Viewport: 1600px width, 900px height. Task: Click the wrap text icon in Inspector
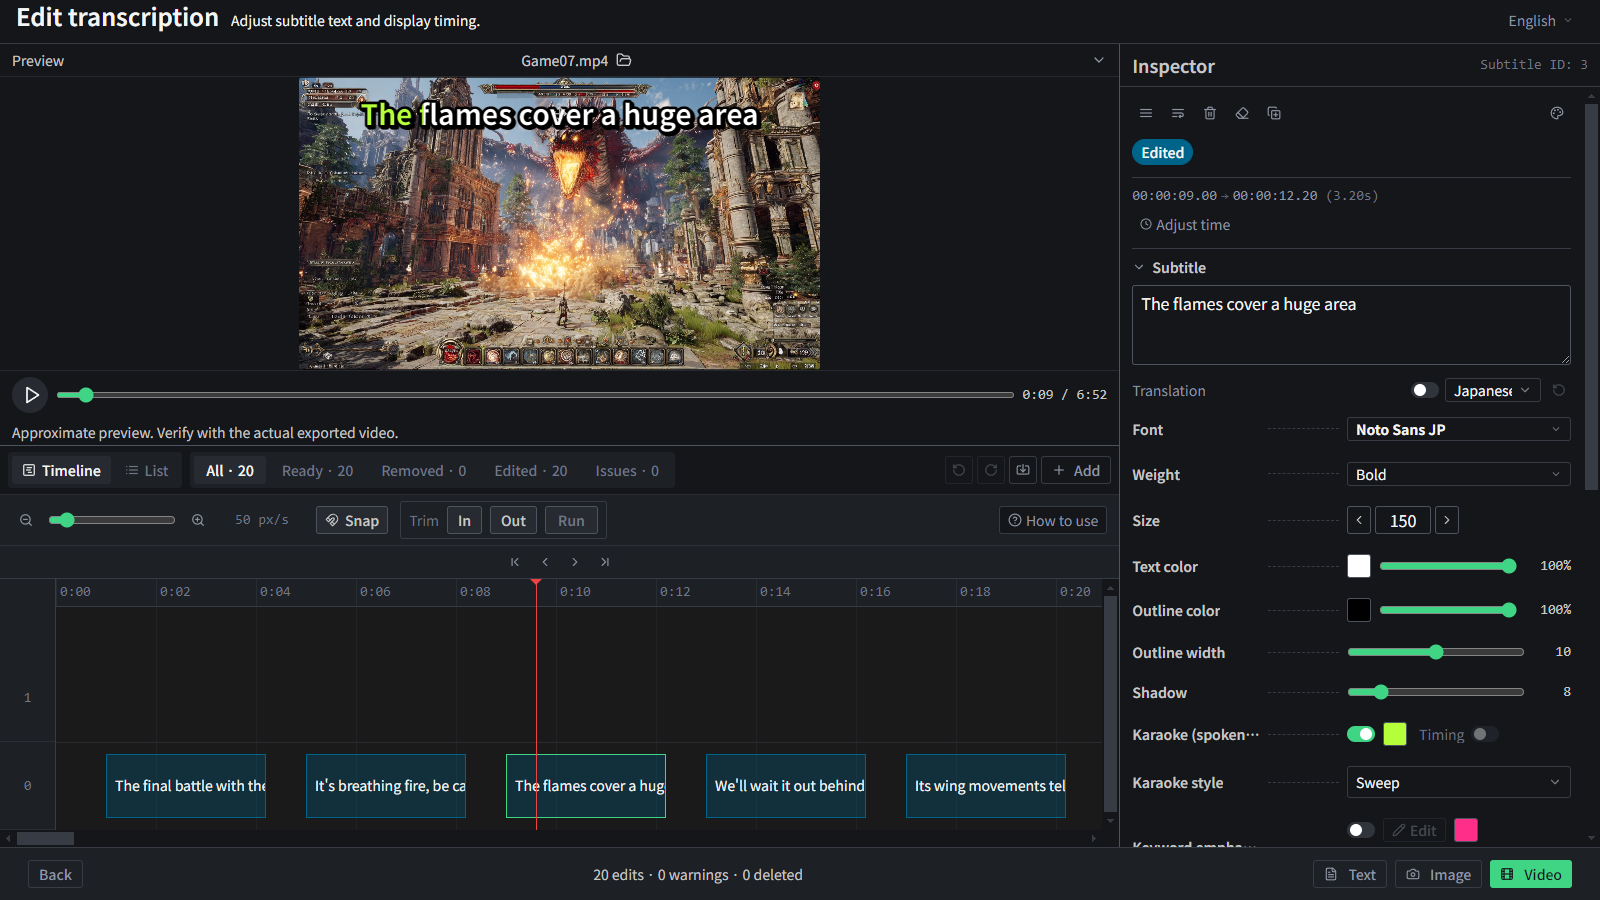(1178, 113)
